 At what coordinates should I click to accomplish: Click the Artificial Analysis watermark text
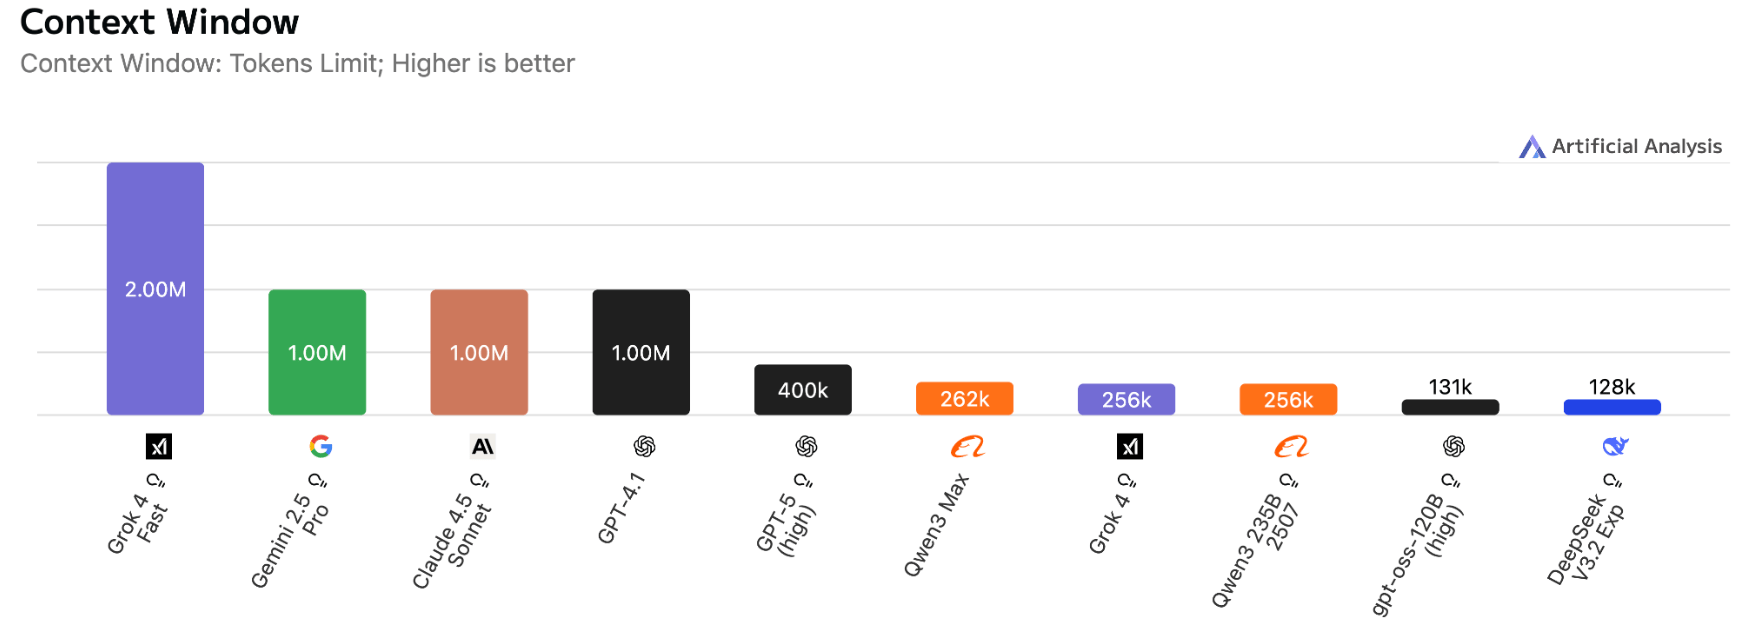1636,147
